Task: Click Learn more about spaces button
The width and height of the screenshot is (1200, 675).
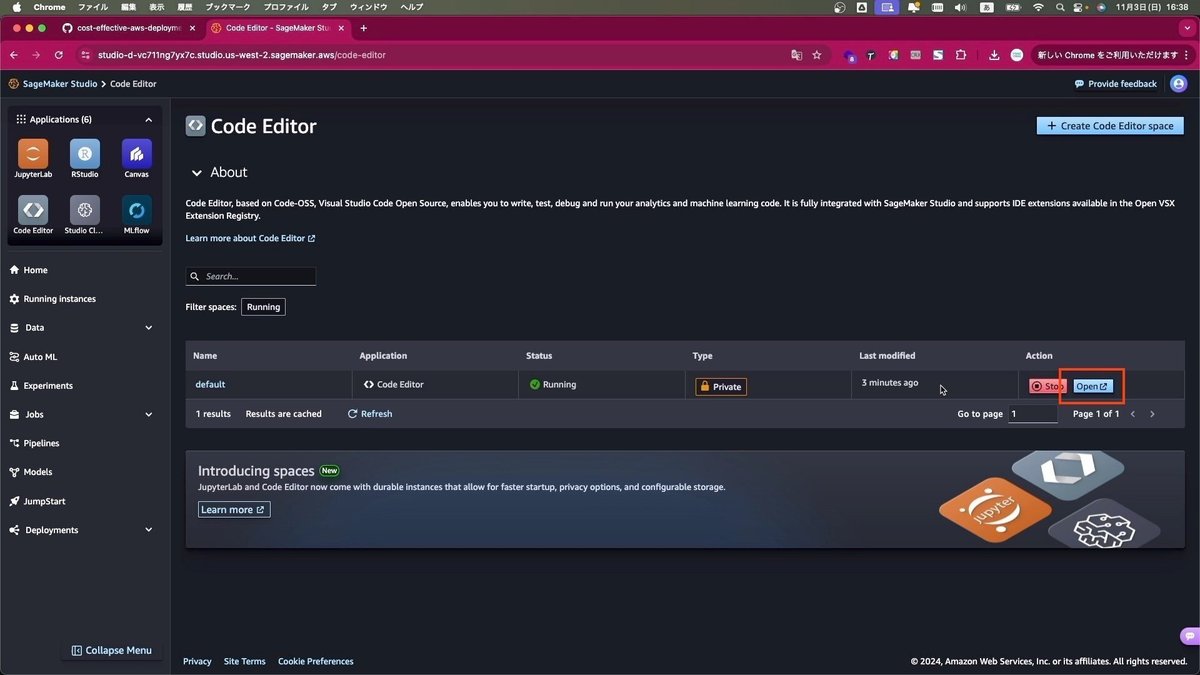Action: (x=234, y=510)
